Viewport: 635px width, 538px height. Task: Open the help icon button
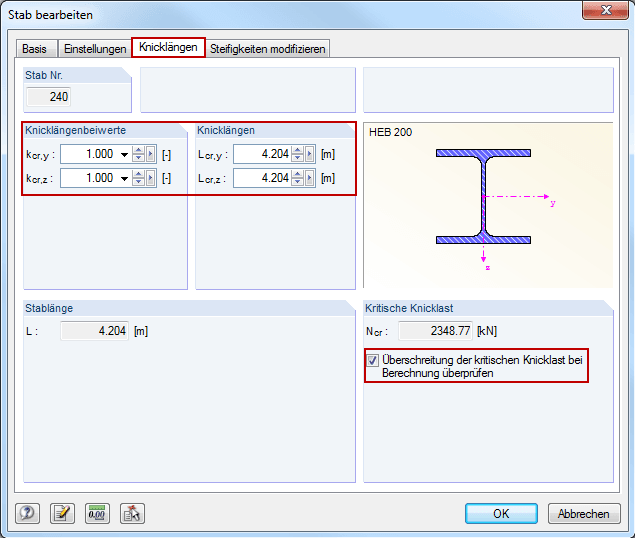click(28, 513)
